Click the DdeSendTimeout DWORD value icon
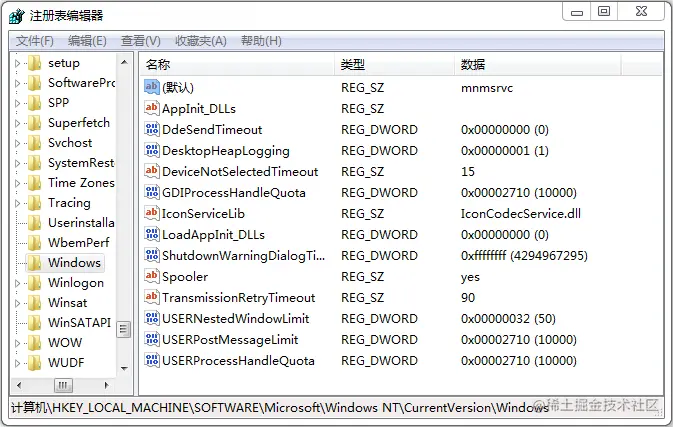 (152, 129)
